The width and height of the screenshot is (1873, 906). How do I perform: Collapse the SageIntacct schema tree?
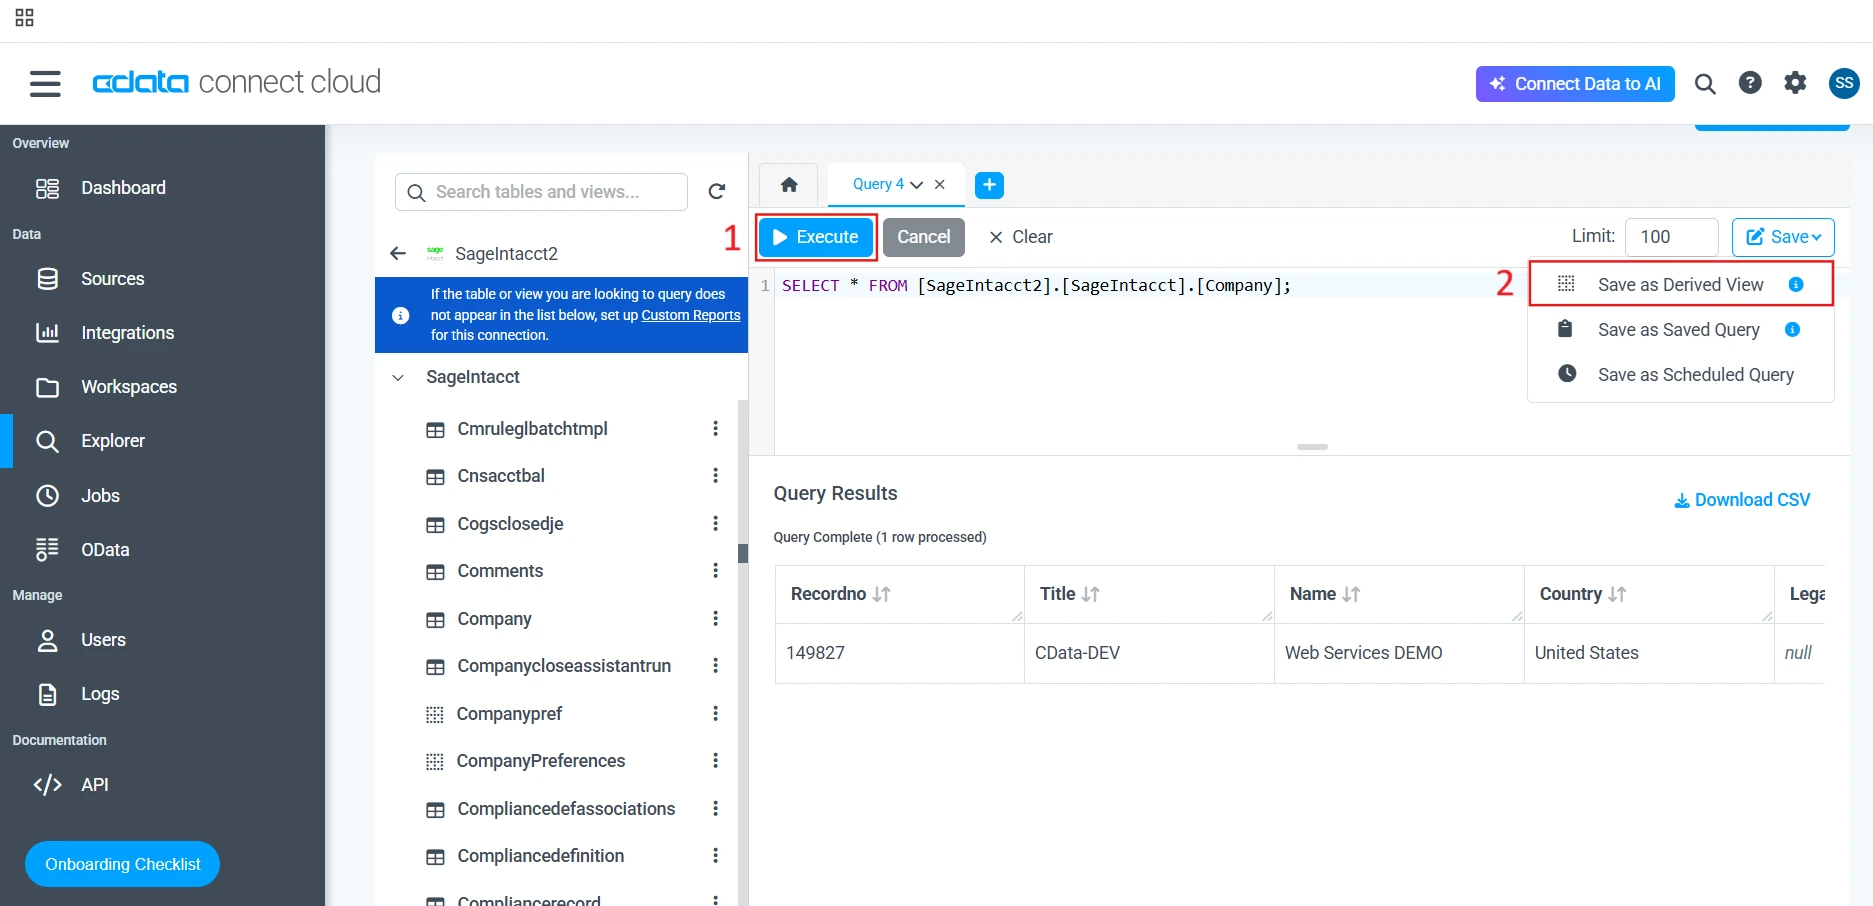[398, 377]
